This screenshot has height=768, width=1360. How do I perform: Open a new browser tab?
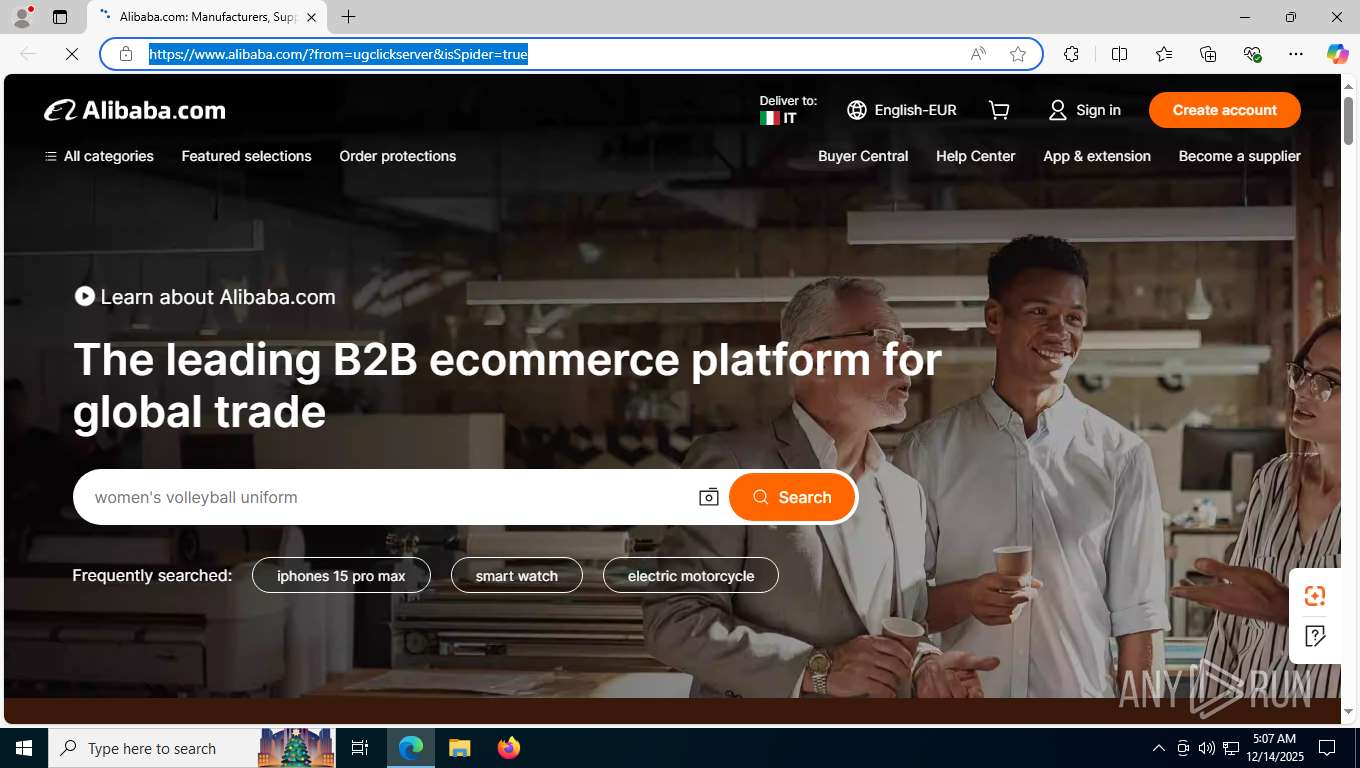(348, 17)
